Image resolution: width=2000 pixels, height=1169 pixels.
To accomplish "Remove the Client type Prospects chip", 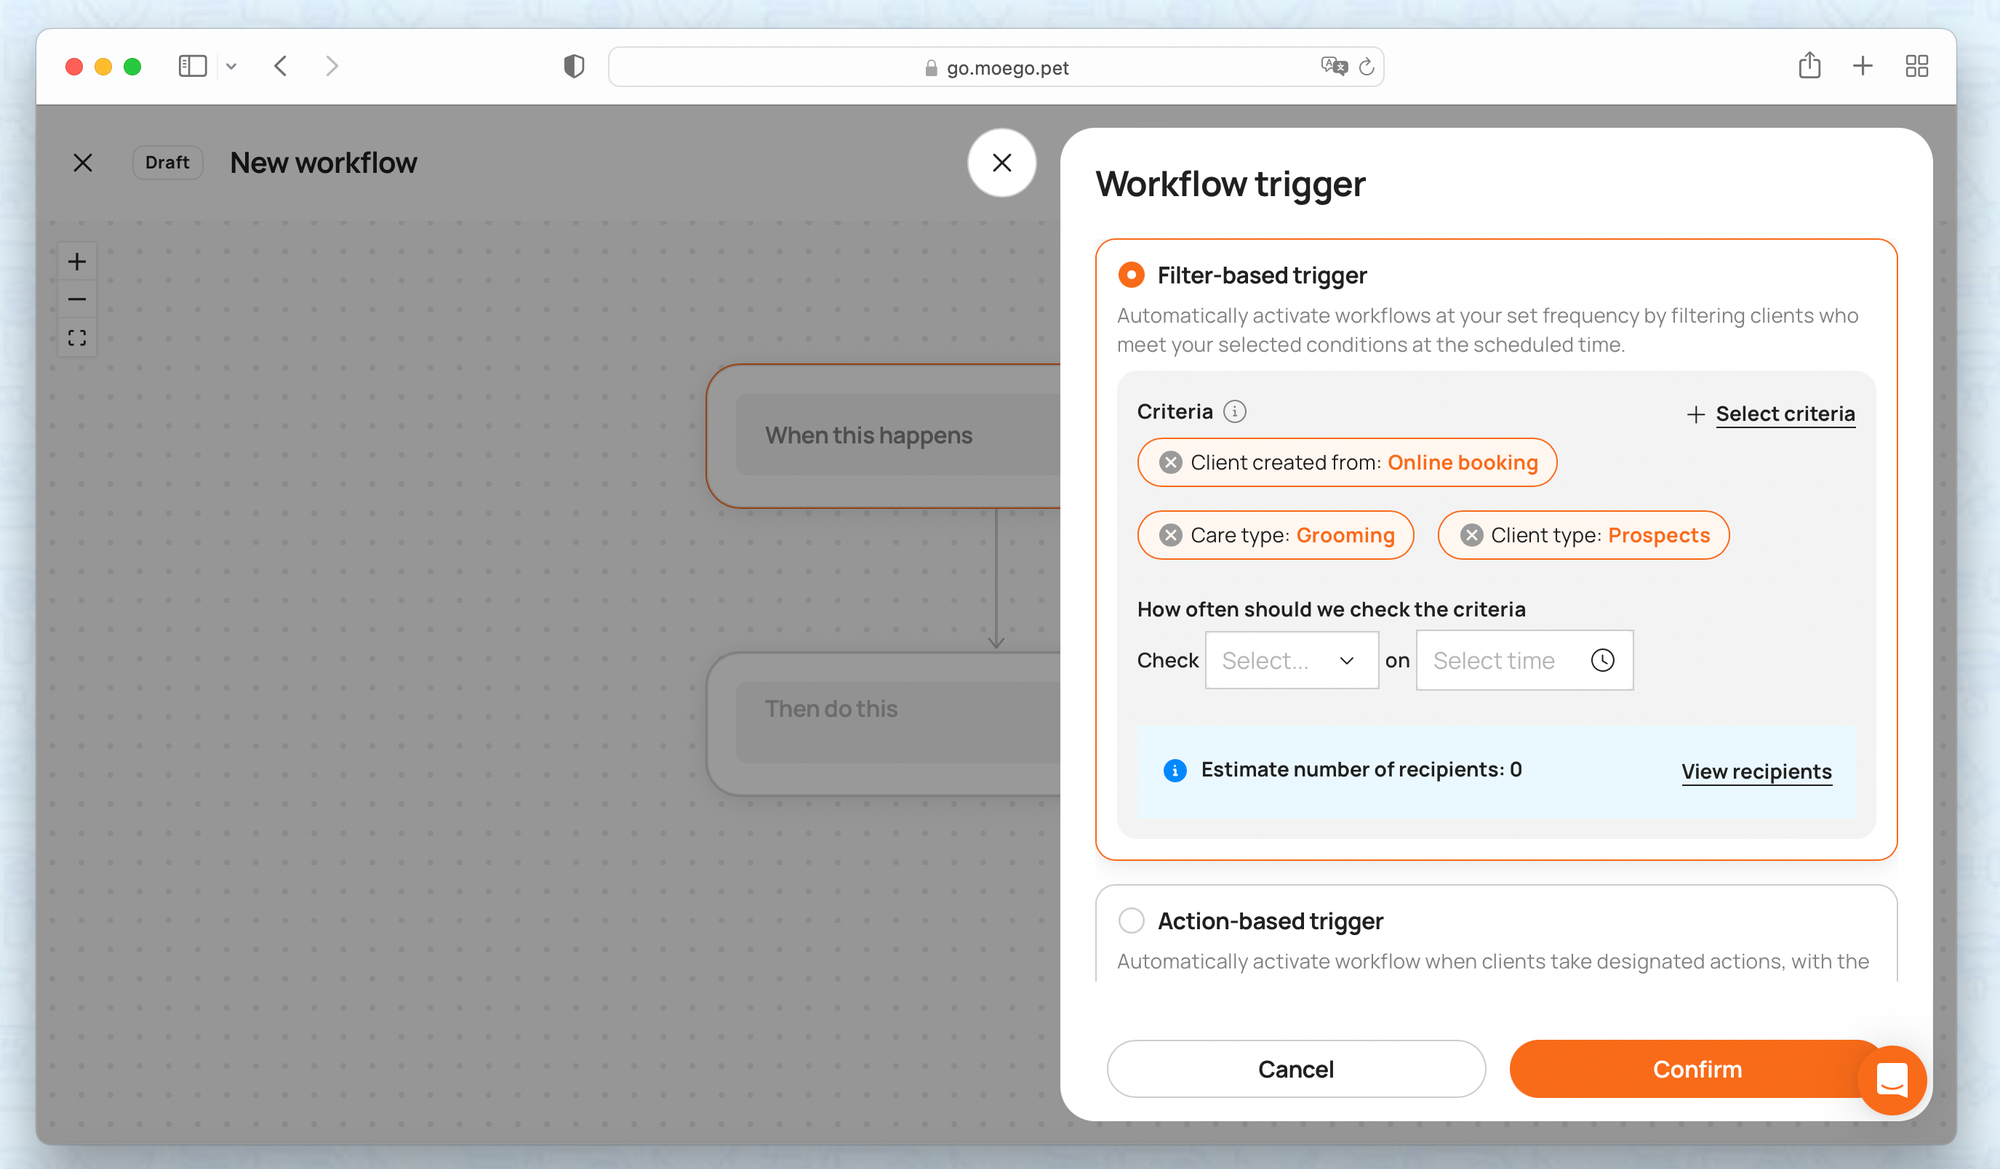I will pos(1471,535).
